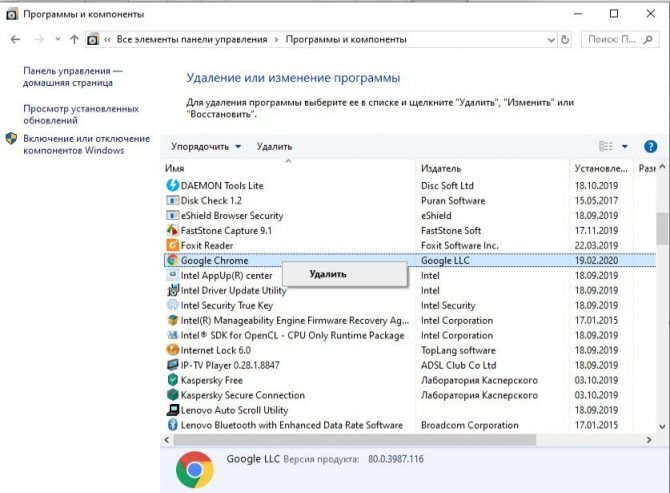The height and width of the screenshot is (493, 670).
Task: Go up one level with up arrow
Action: (74, 39)
